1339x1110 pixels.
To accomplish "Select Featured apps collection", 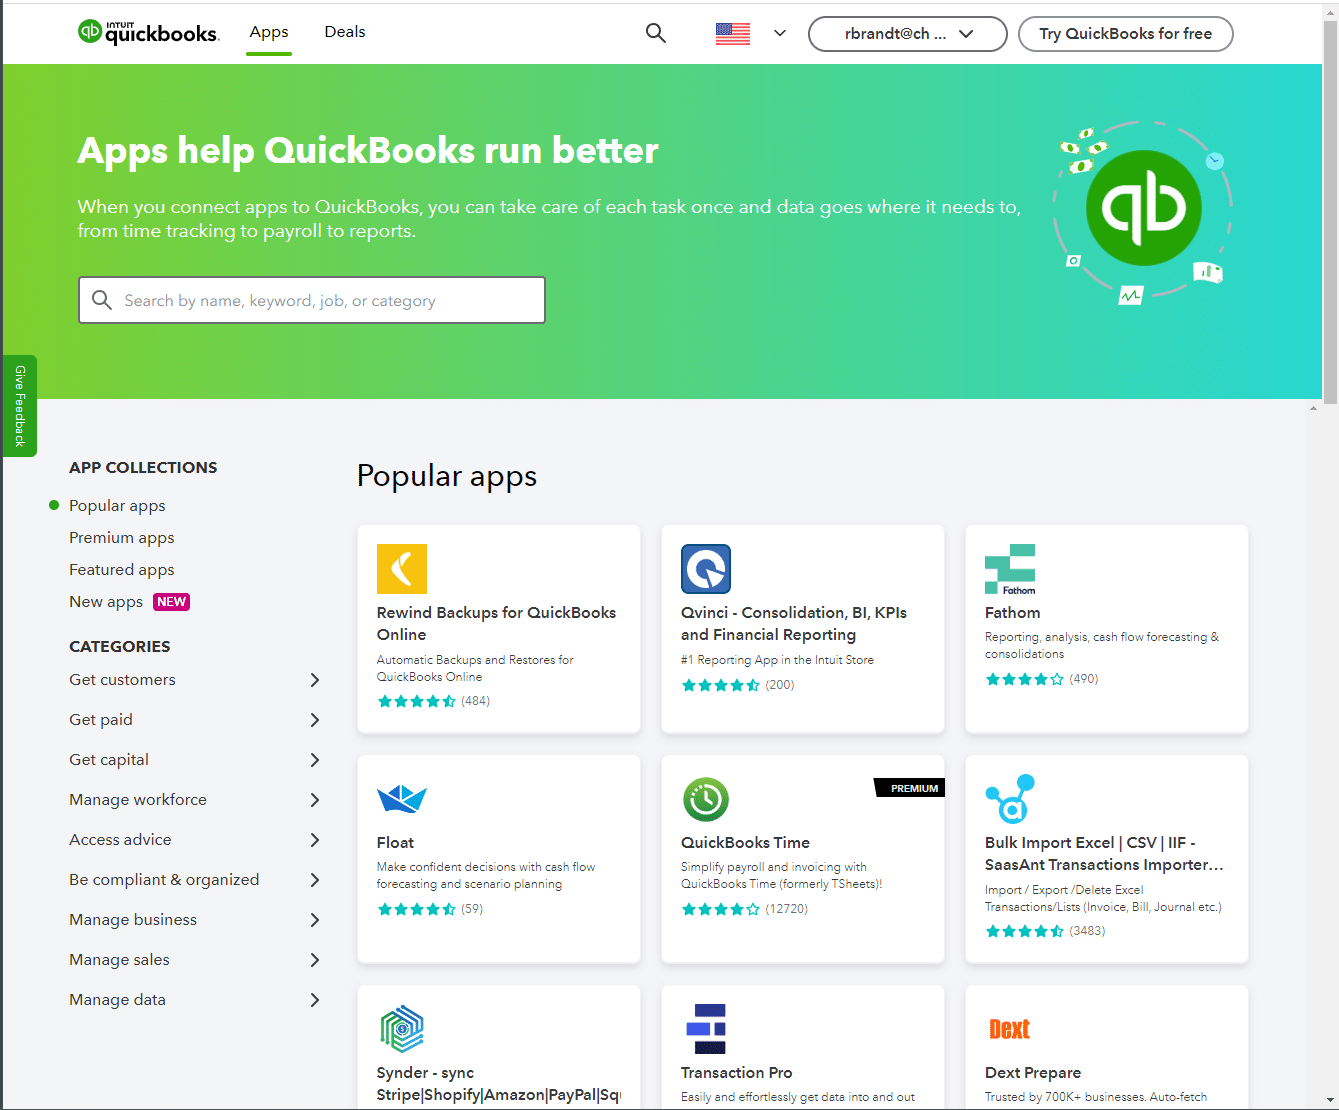I will click(121, 570).
